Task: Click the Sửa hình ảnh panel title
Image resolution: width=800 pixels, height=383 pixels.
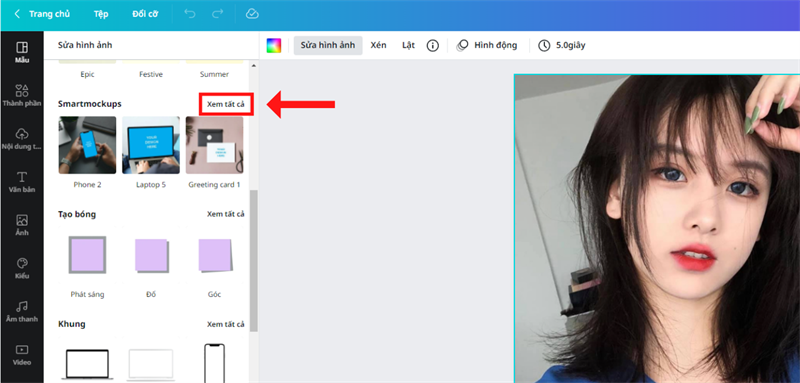Action: point(85,45)
